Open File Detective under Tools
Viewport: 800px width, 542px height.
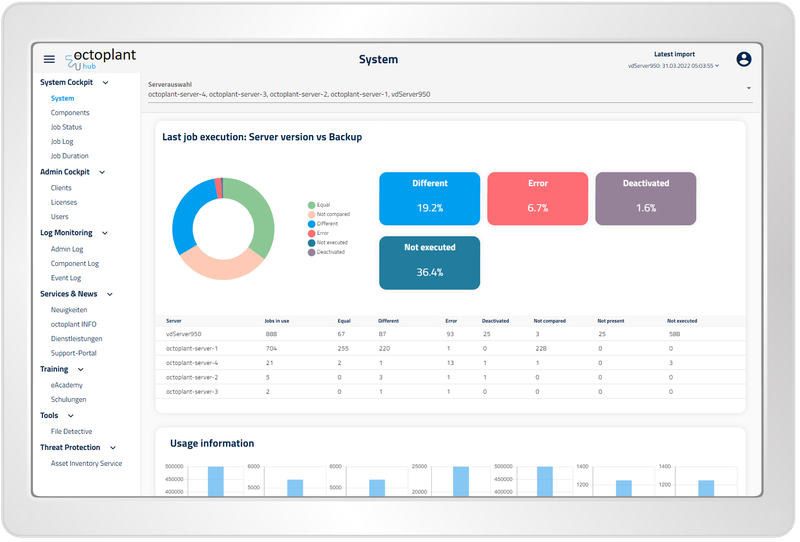(x=73, y=430)
